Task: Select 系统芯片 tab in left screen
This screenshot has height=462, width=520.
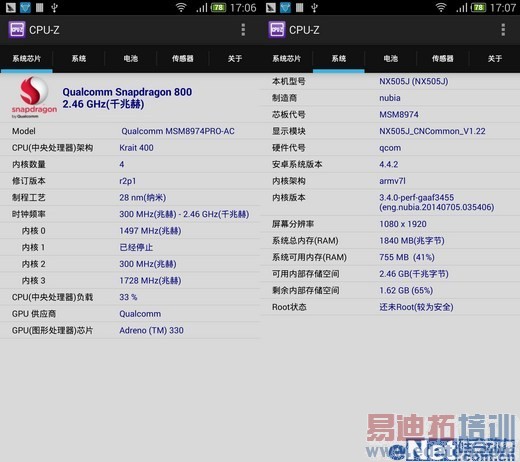Action: pyautogui.click(x=26, y=59)
